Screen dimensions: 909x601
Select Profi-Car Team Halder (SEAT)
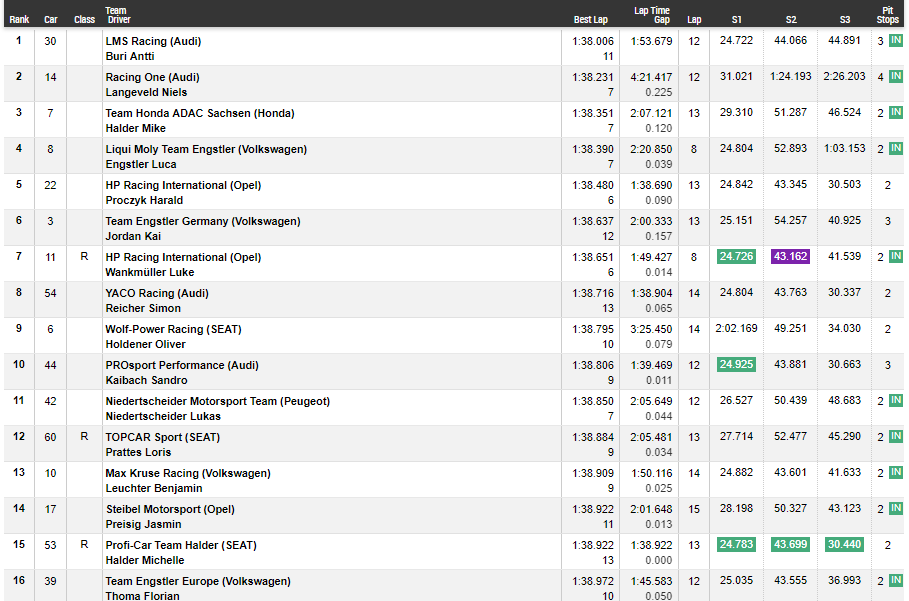click(181, 545)
